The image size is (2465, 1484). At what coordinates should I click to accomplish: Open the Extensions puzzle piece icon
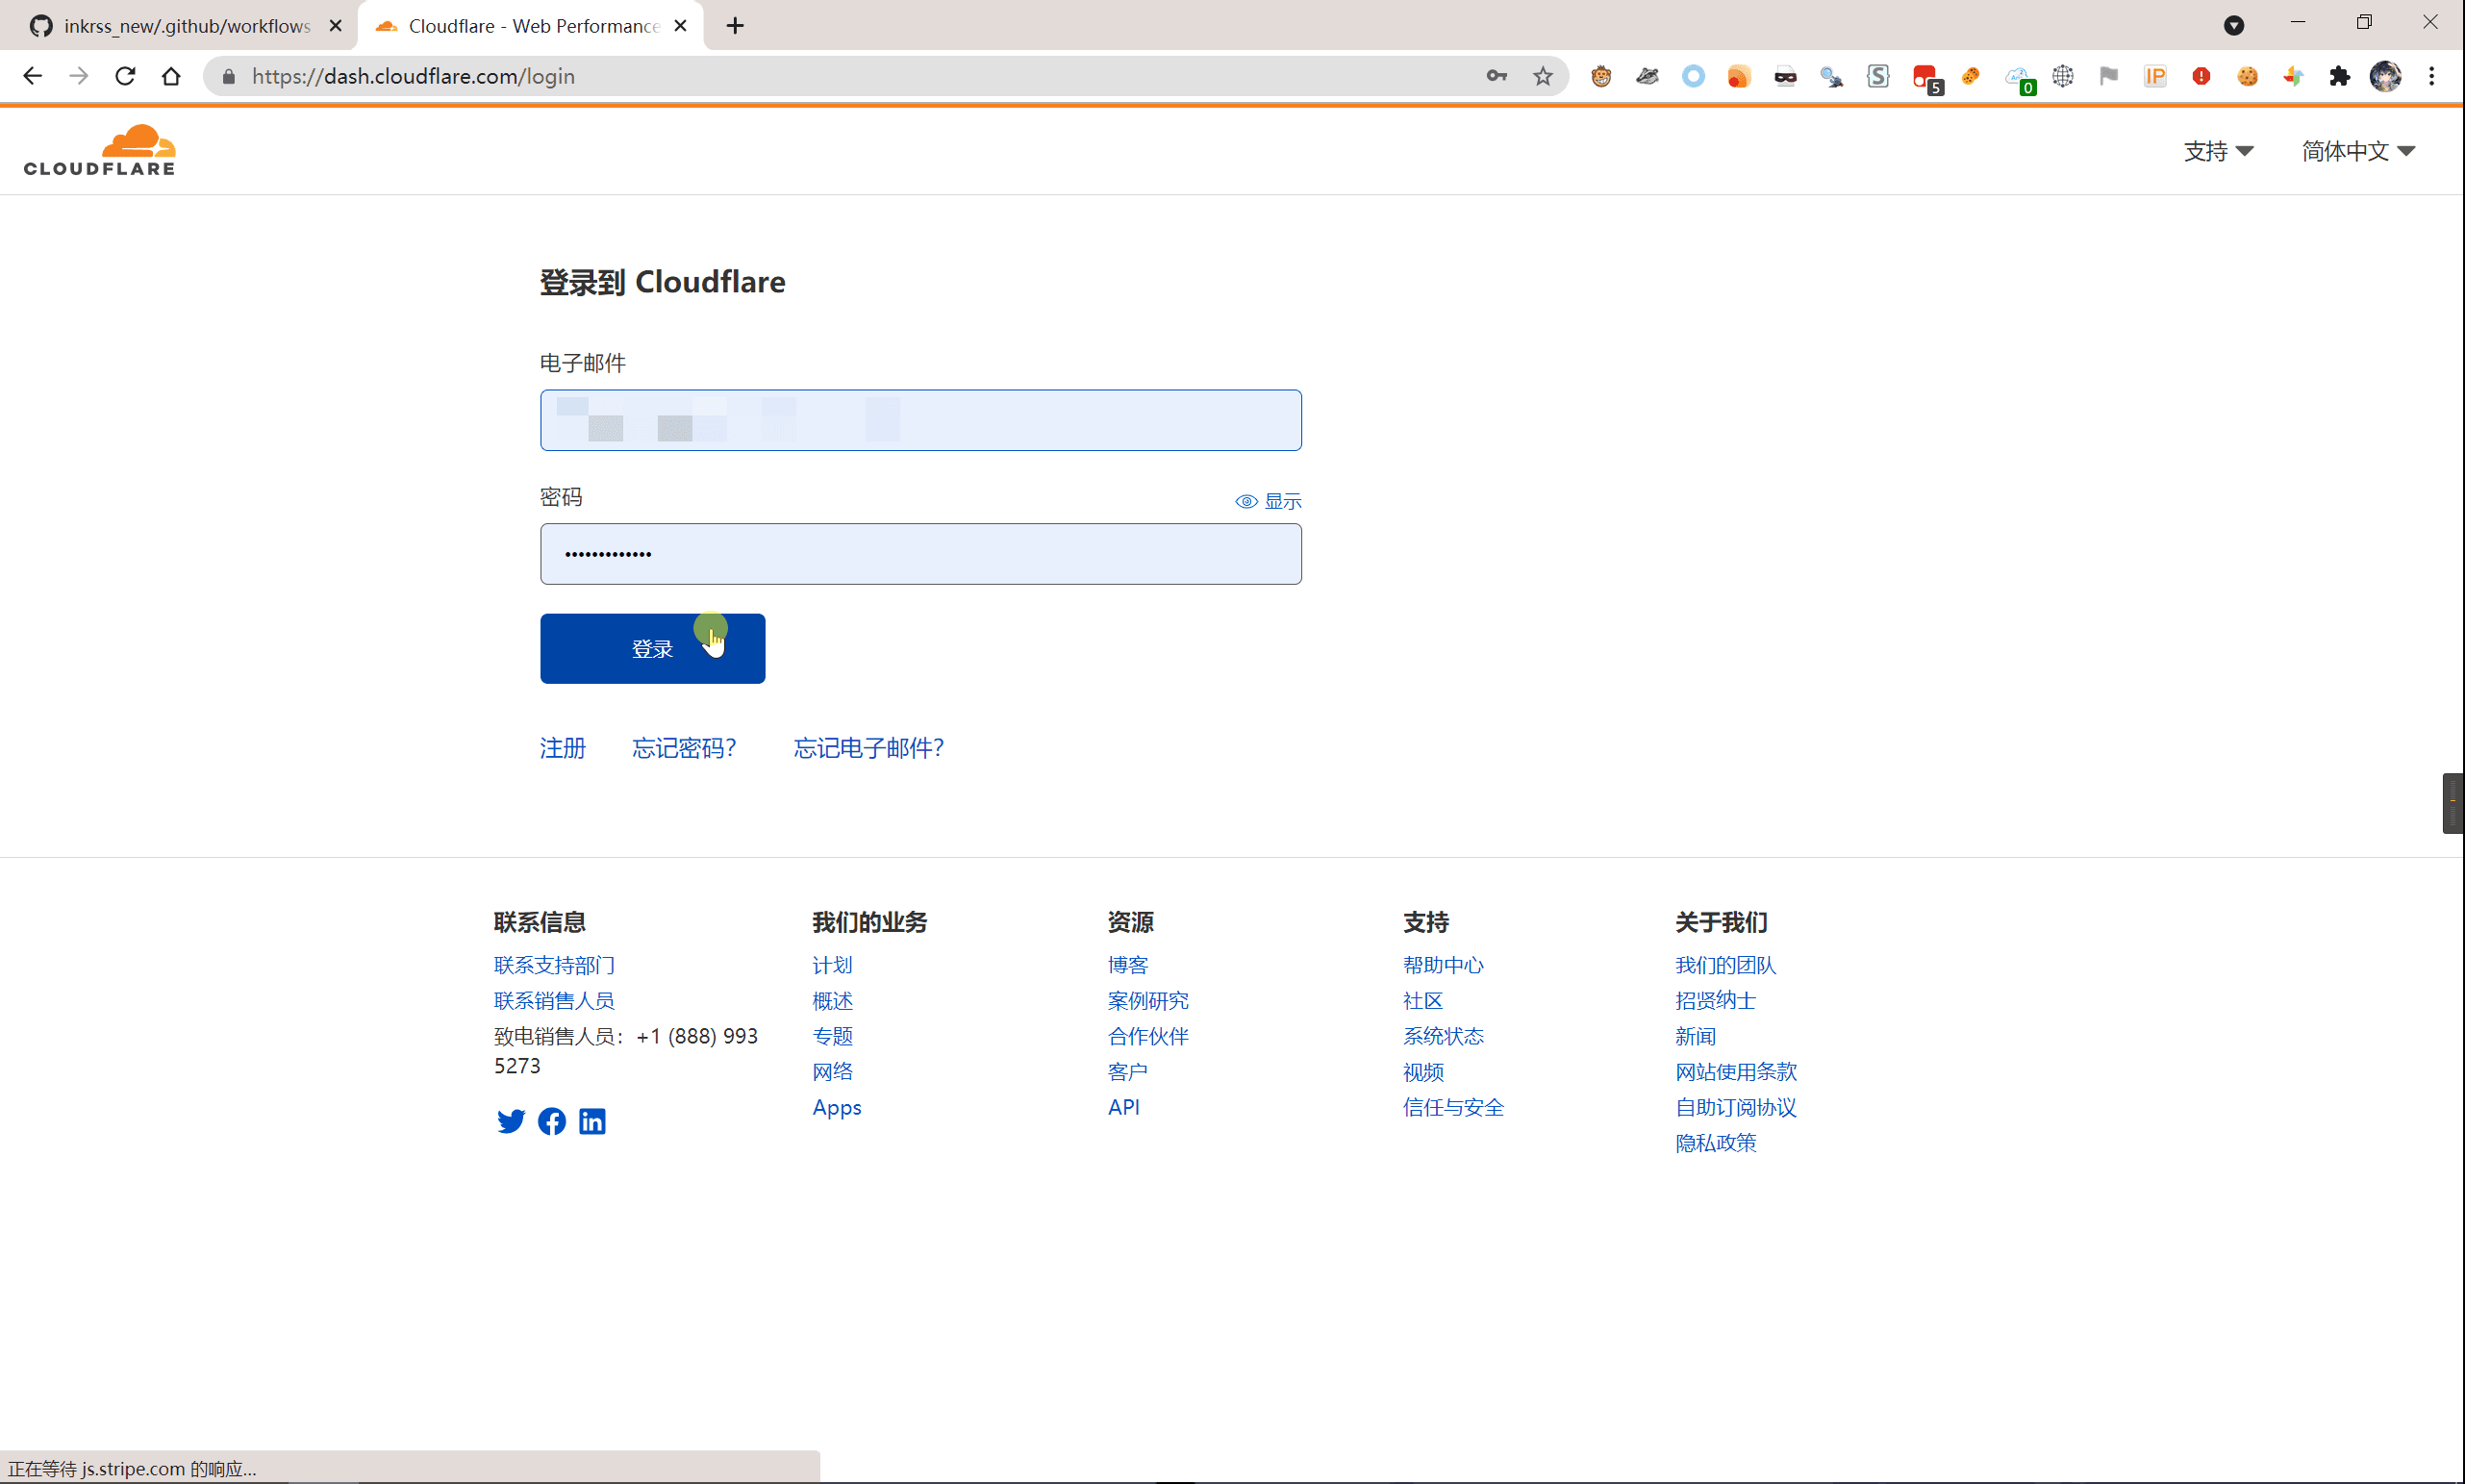coord(2339,76)
